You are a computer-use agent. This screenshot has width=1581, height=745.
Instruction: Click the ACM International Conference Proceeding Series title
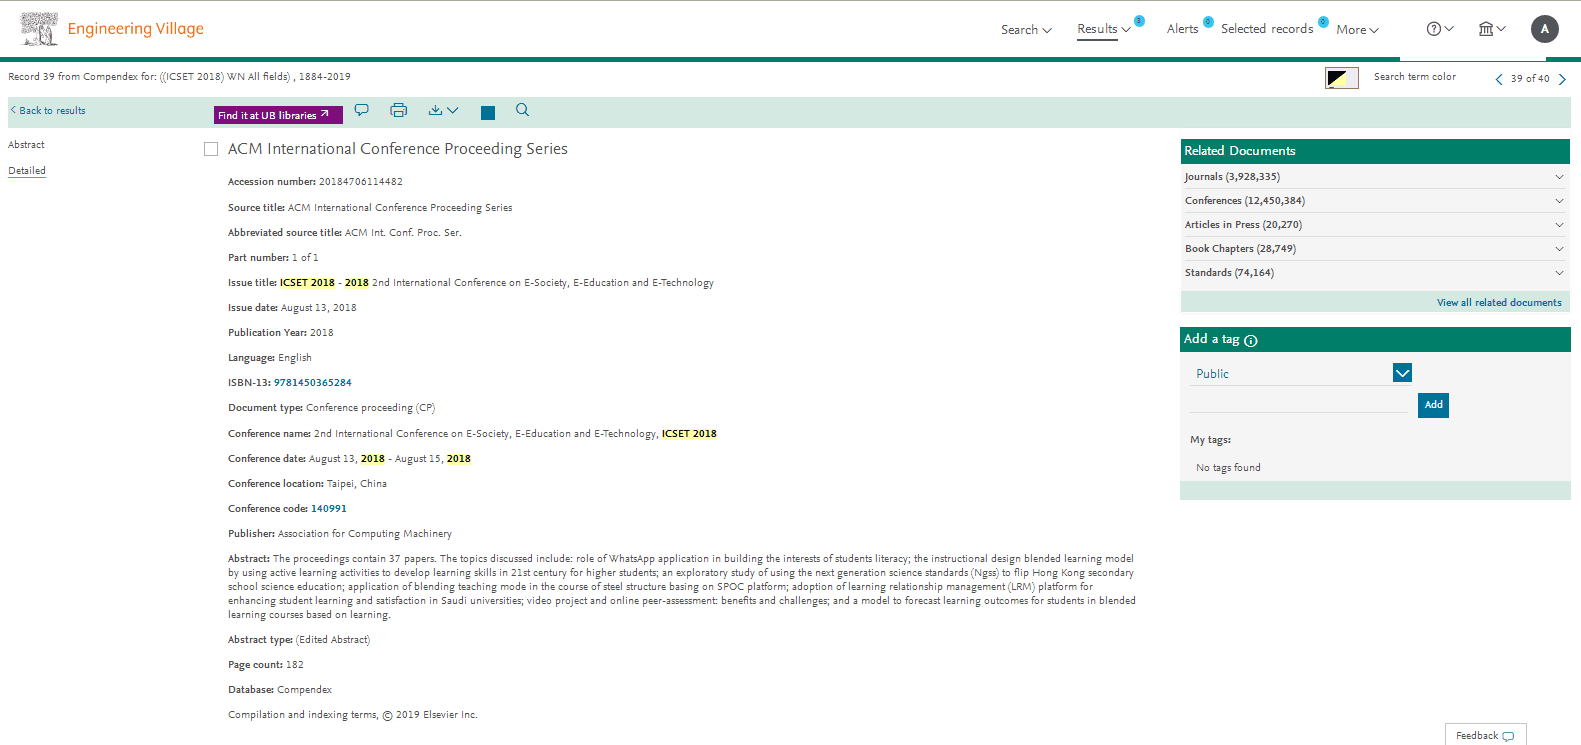398,149
